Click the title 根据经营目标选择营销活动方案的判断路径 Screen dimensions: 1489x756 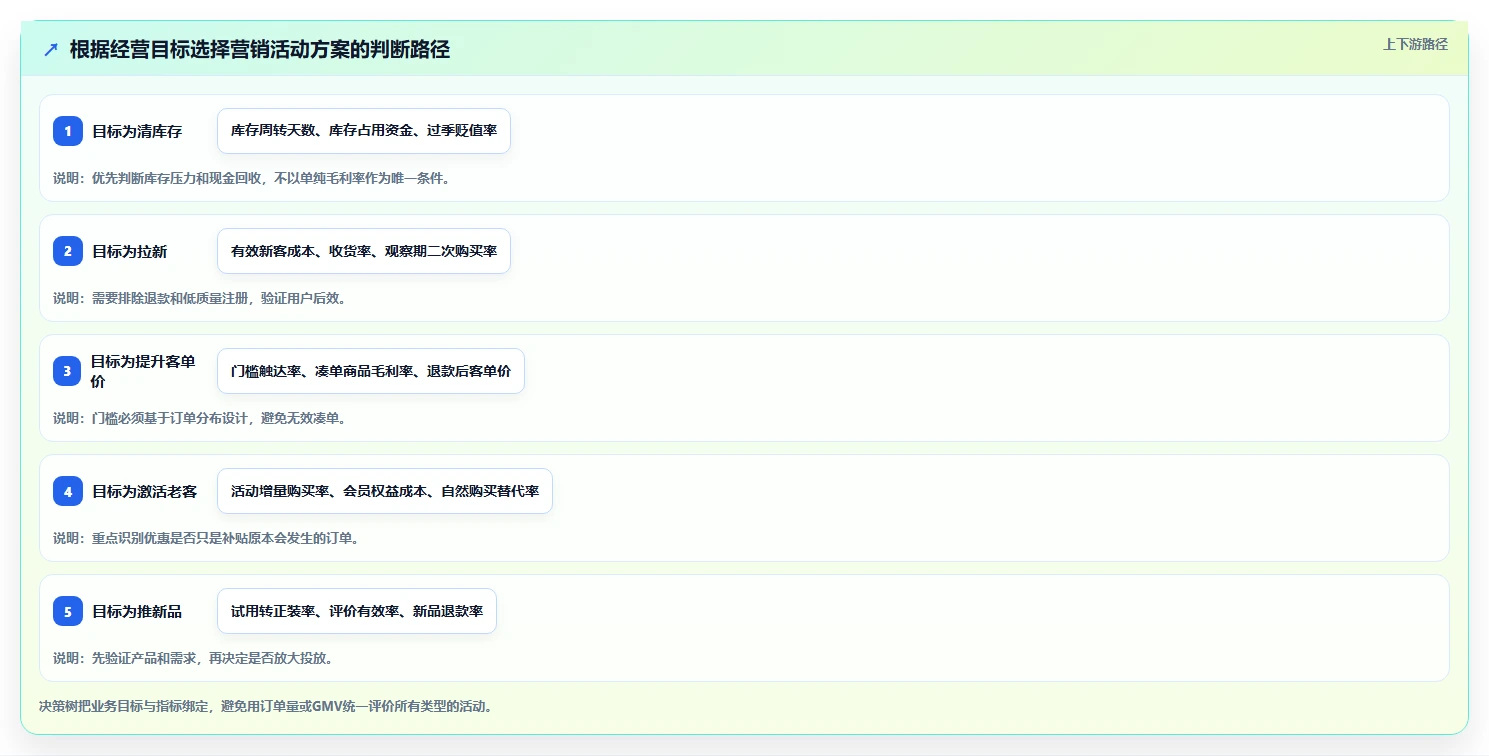click(x=260, y=49)
